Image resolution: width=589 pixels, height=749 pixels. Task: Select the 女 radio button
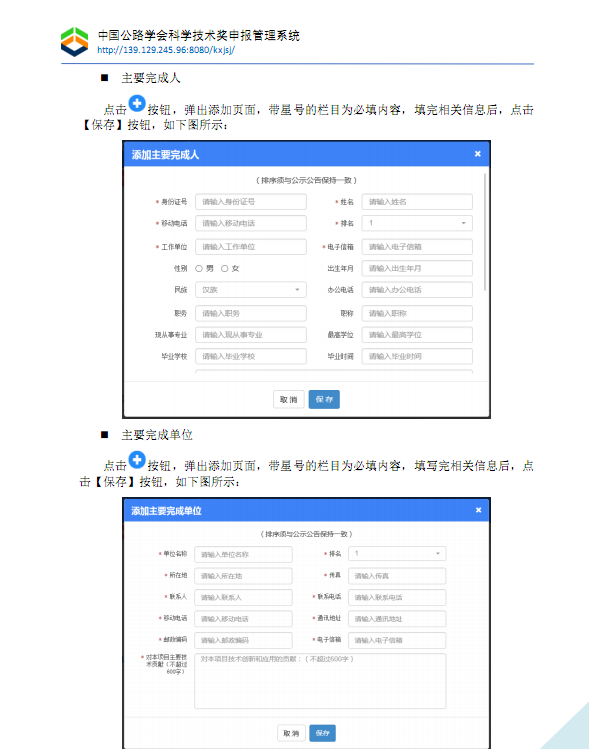tap(225, 268)
